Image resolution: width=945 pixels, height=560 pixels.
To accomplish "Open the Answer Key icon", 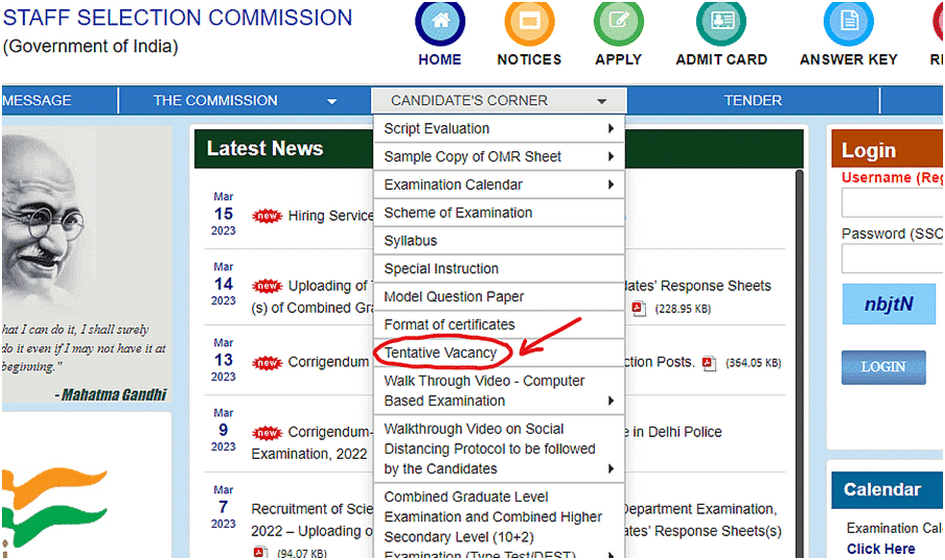I will 849,23.
